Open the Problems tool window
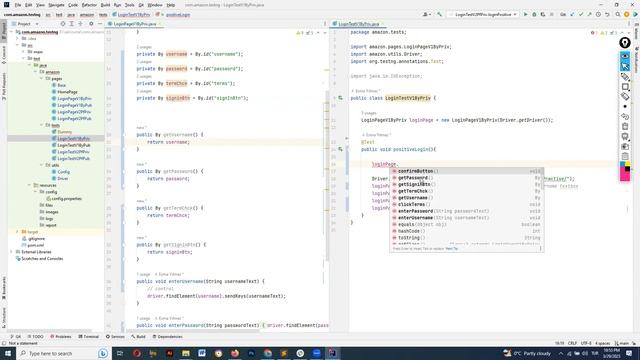Screen dimensions: 640x360 (x=61, y=337)
